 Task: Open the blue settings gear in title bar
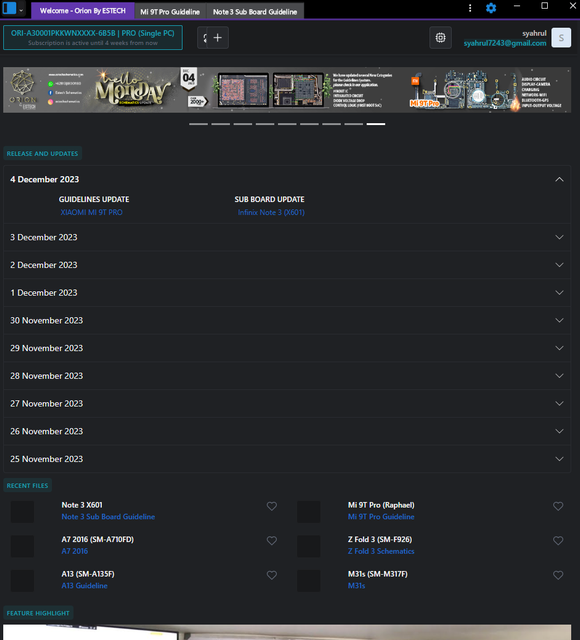pos(491,8)
